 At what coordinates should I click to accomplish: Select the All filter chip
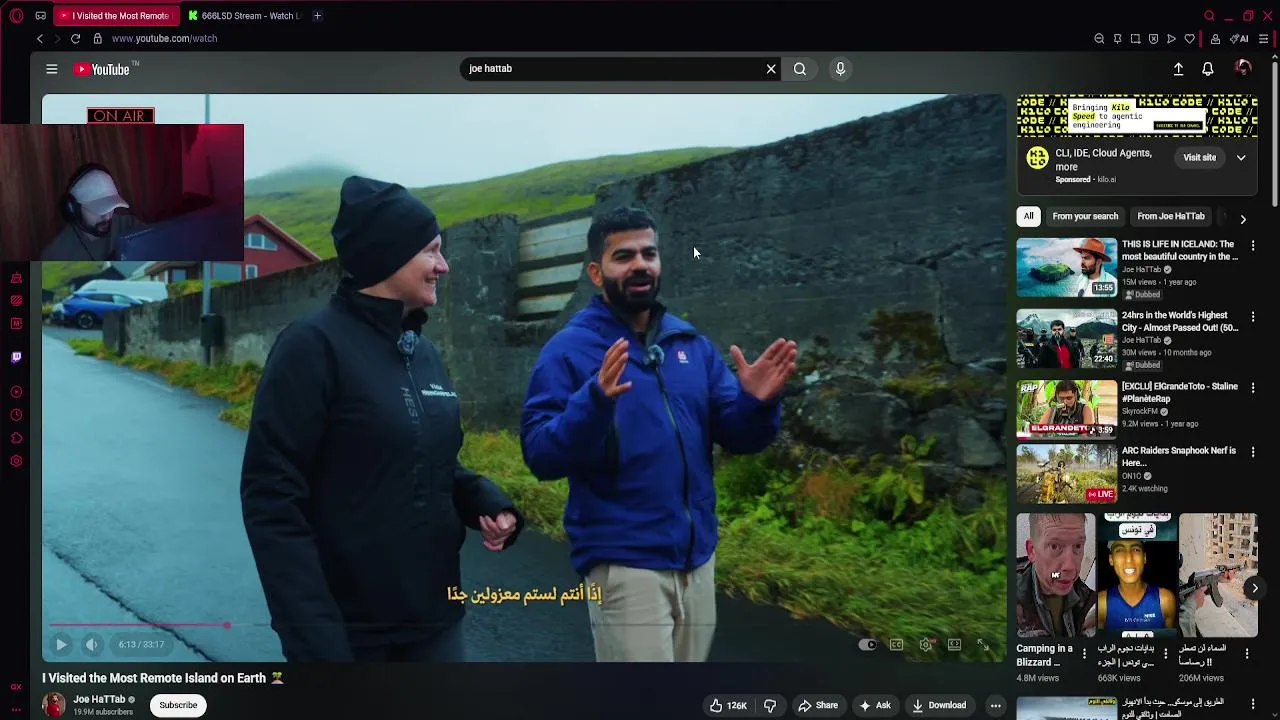coord(1028,216)
